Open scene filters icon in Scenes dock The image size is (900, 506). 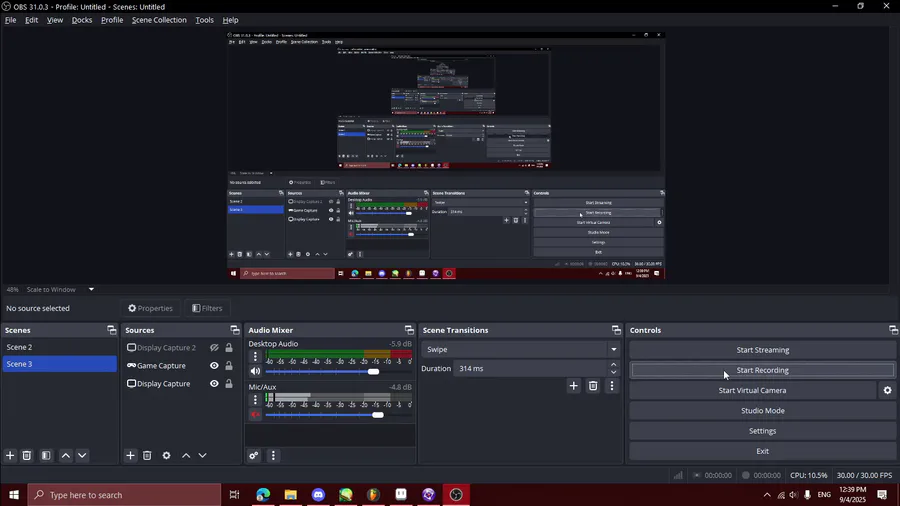[x=46, y=456]
